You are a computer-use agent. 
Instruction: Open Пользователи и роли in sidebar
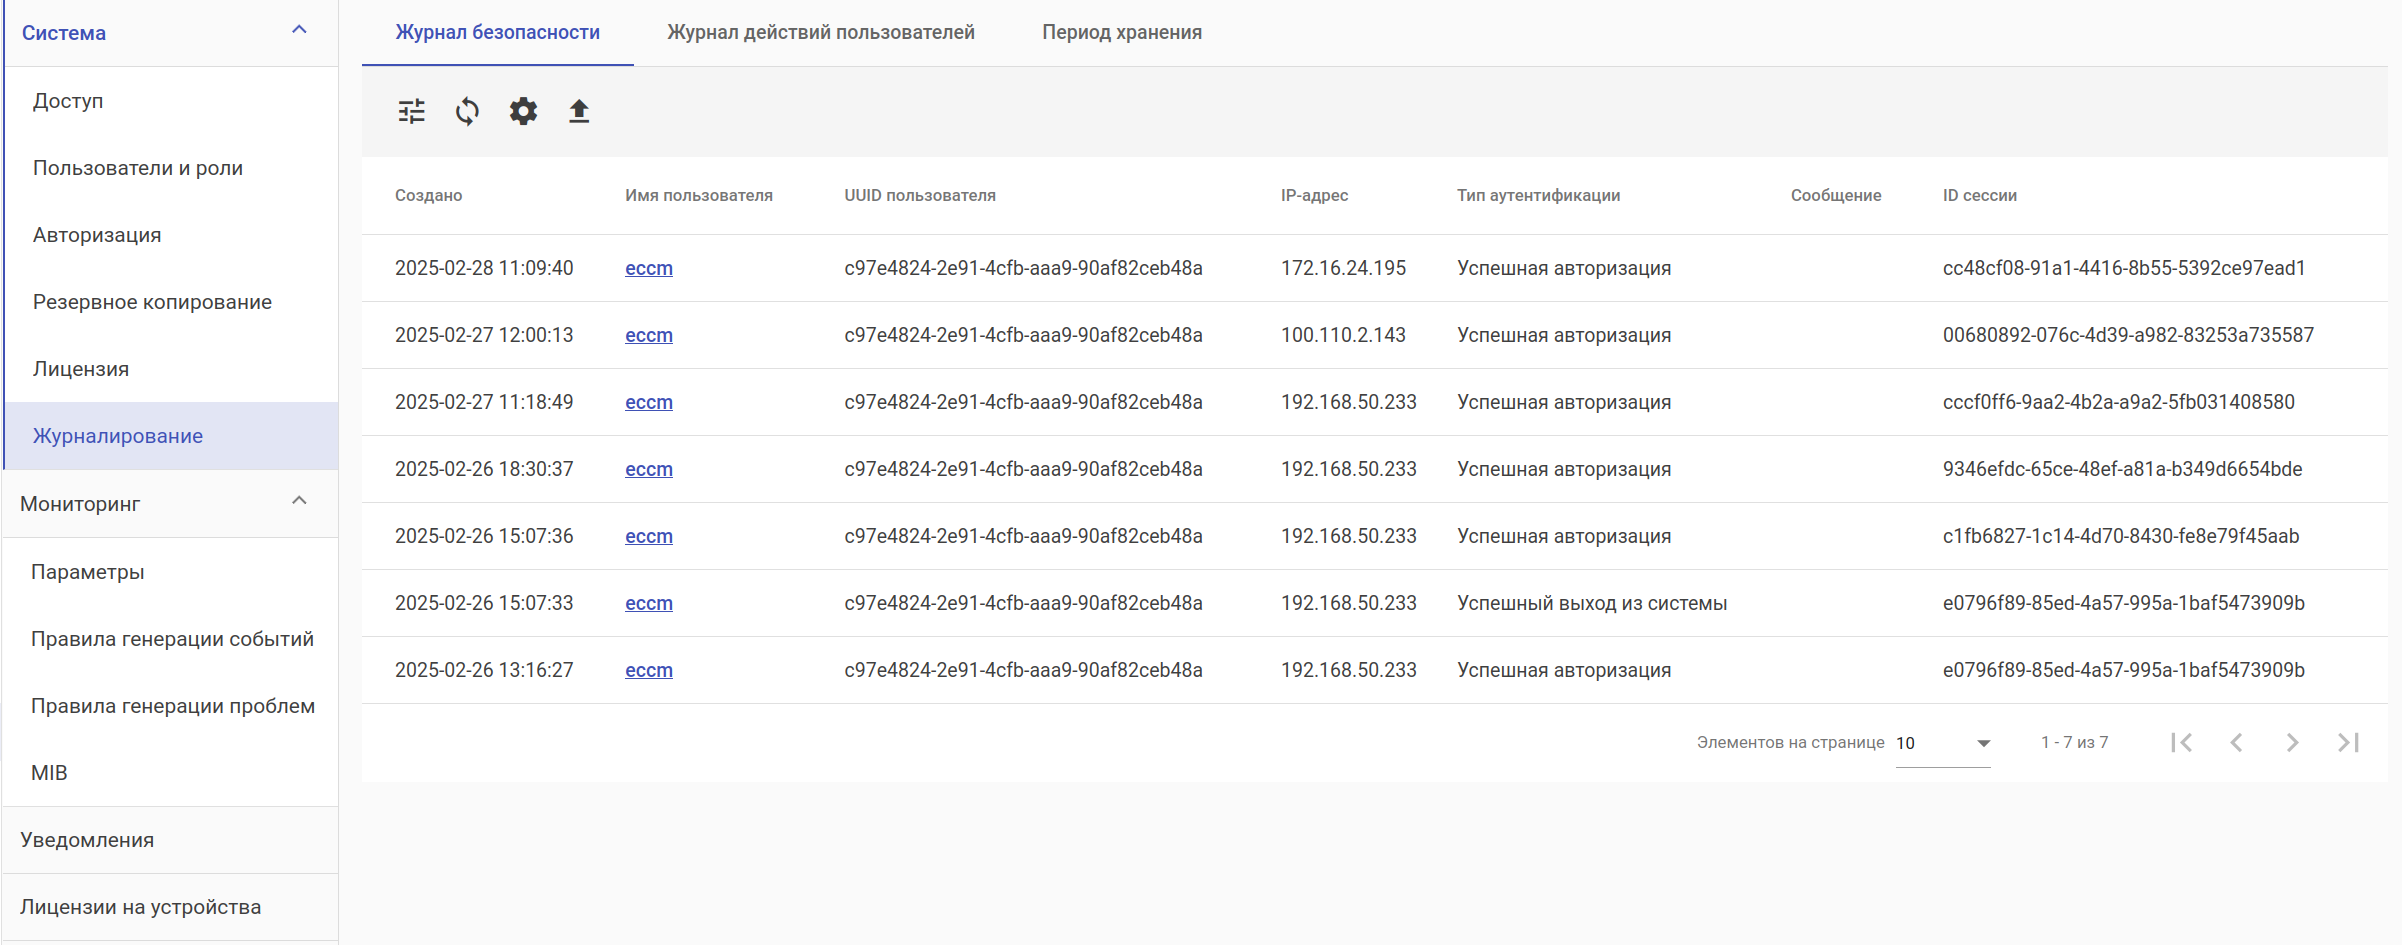click(138, 168)
